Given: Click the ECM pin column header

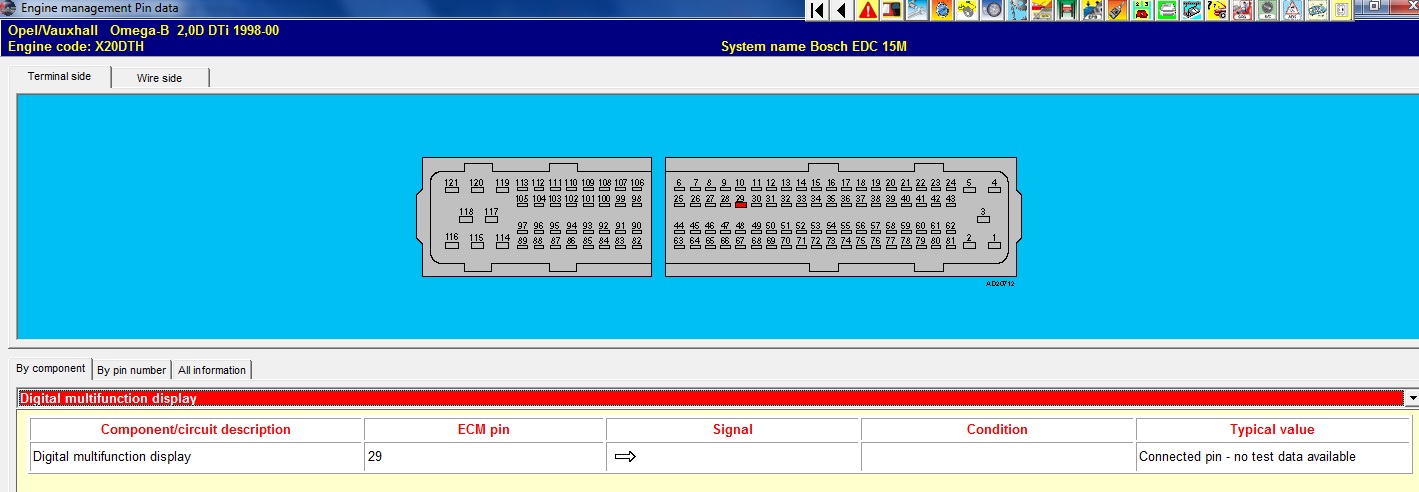Looking at the screenshot, I should [485, 429].
